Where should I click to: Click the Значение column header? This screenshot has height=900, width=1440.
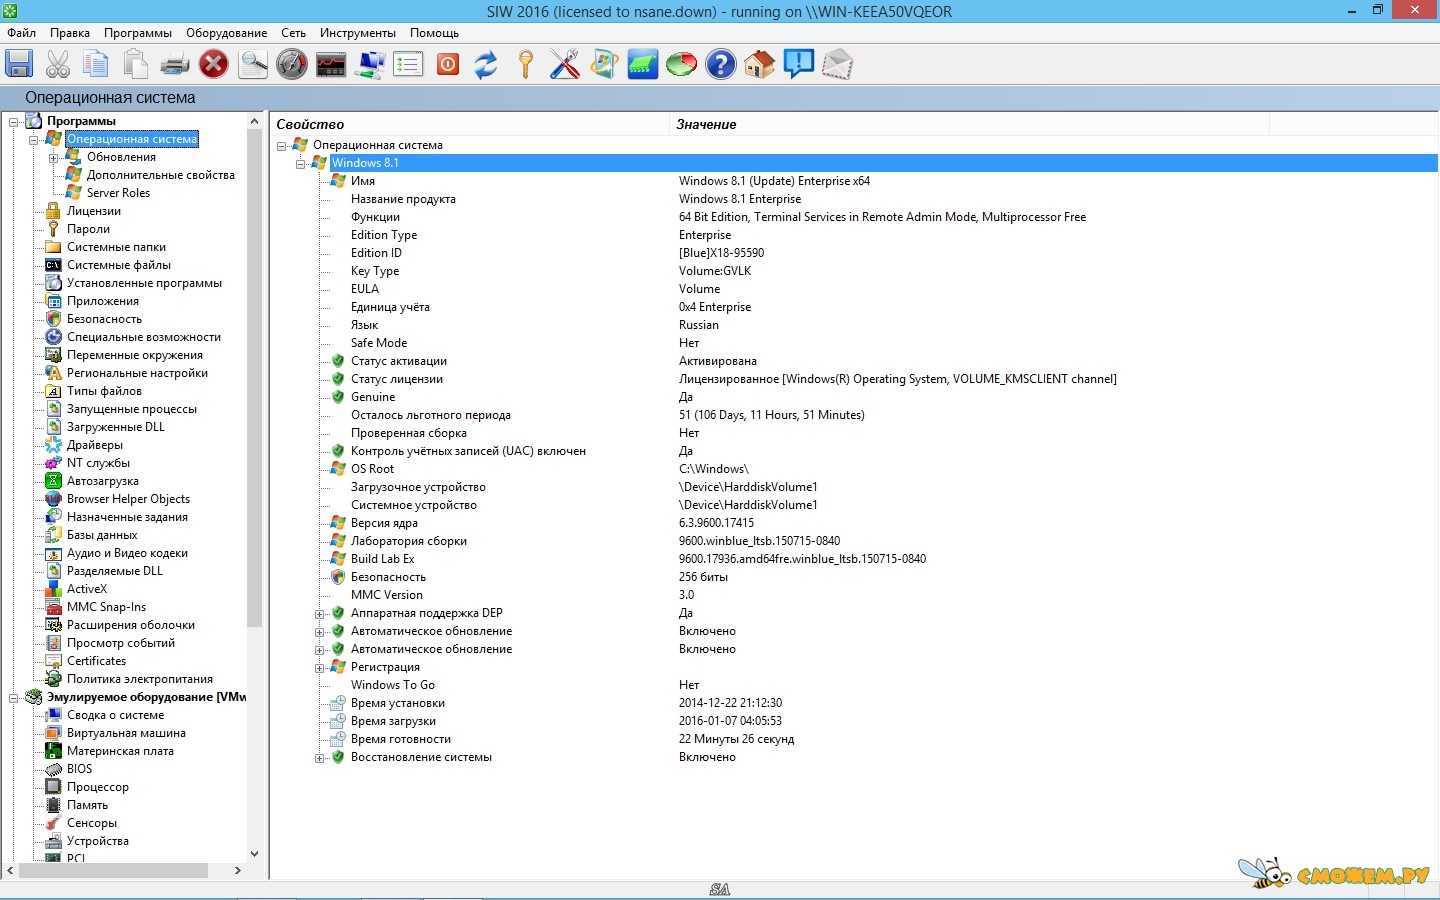point(969,124)
